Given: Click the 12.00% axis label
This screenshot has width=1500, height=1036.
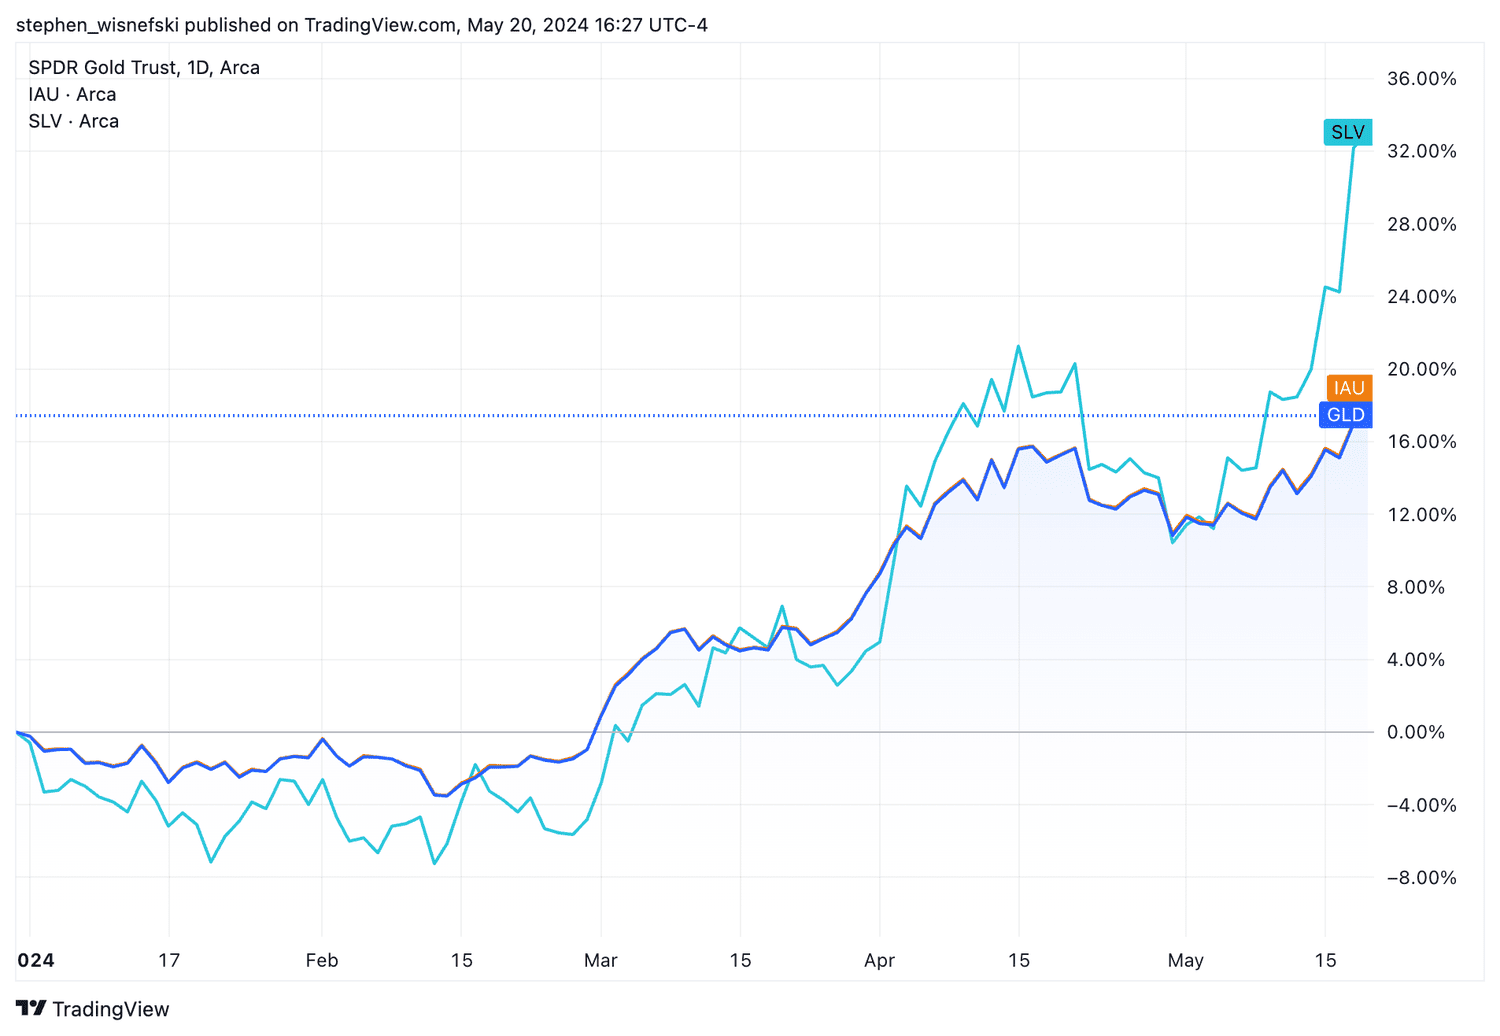Looking at the screenshot, I should [x=1421, y=514].
